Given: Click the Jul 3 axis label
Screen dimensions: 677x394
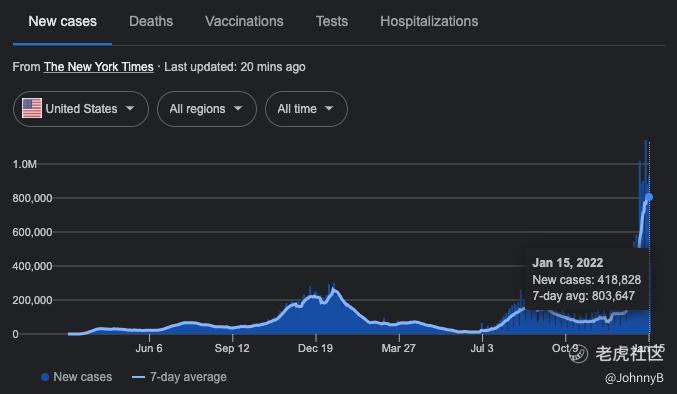Looking at the screenshot, I should (482, 348).
